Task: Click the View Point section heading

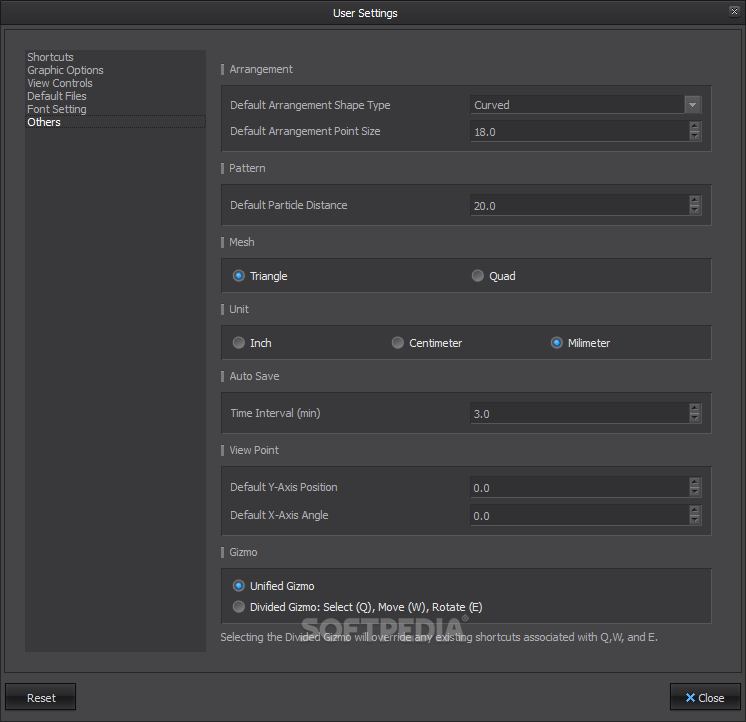Action: click(x=254, y=450)
